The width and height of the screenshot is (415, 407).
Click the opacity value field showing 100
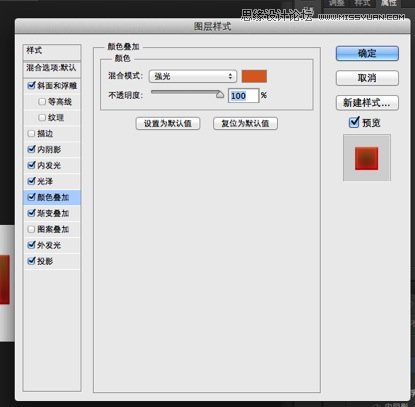[x=243, y=96]
